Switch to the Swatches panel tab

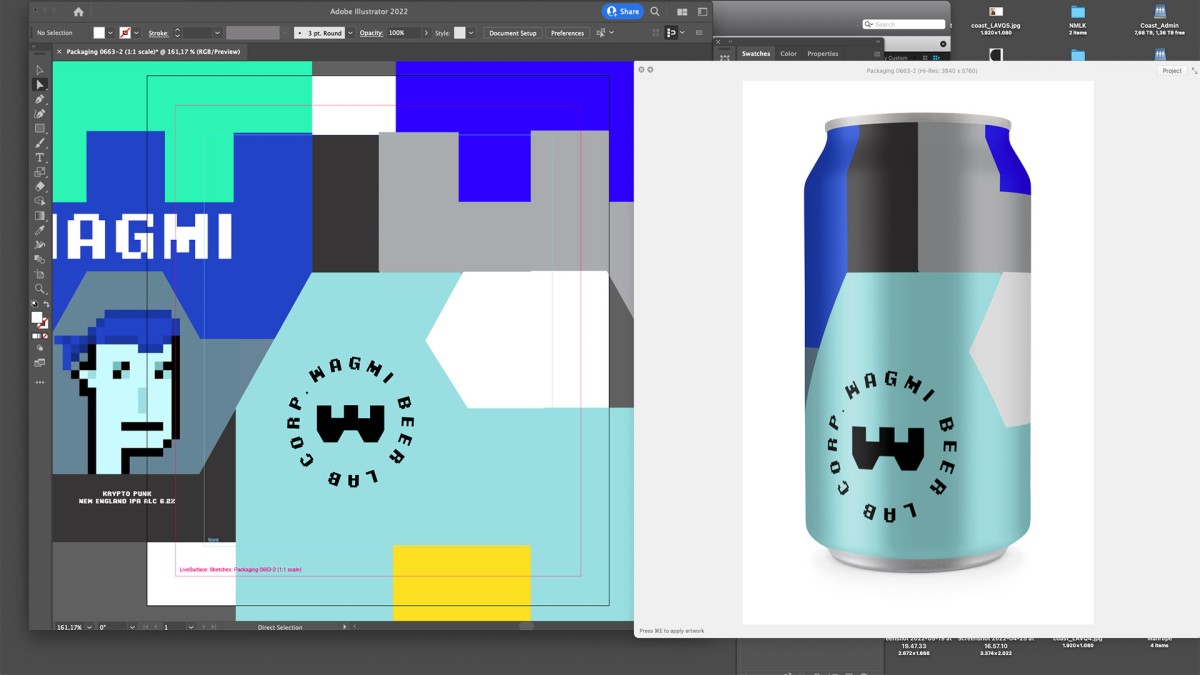(x=756, y=54)
